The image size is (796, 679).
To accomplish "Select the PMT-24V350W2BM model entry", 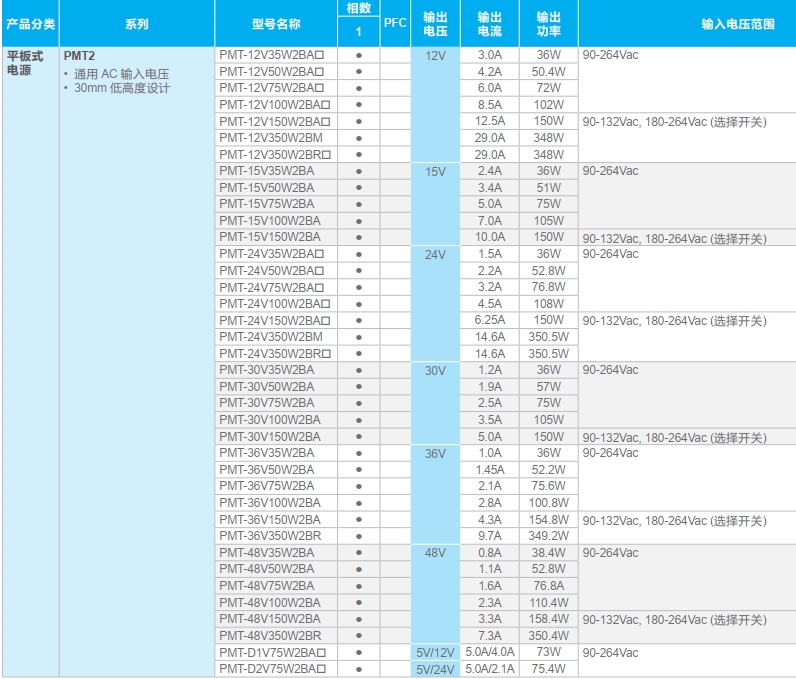I will (x=270, y=337).
